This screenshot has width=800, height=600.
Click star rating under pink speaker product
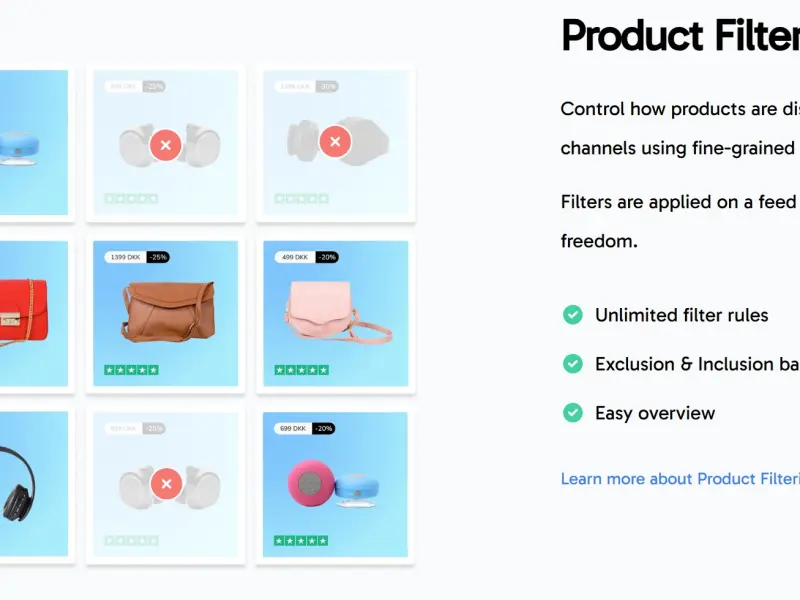pyautogui.click(x=301, y=541)
